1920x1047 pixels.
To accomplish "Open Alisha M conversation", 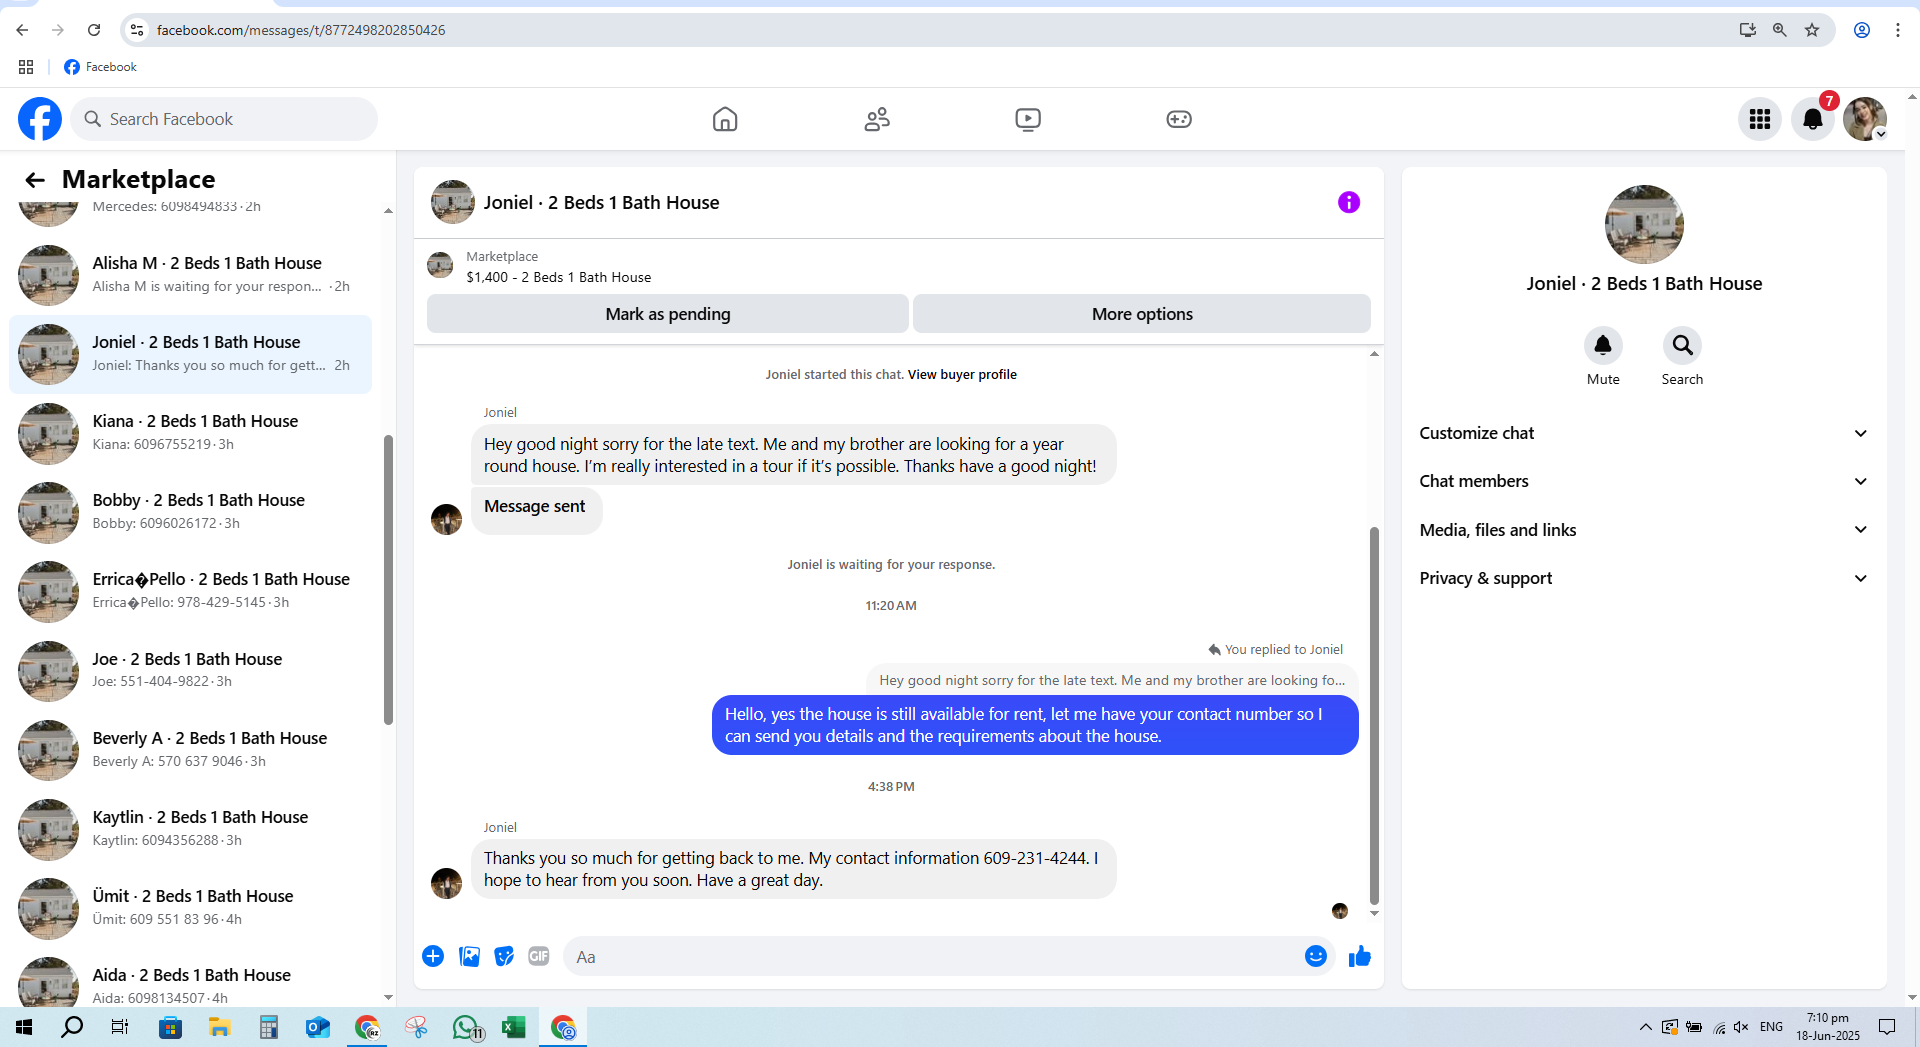I will pyautogui.click(x=191, y=275).
